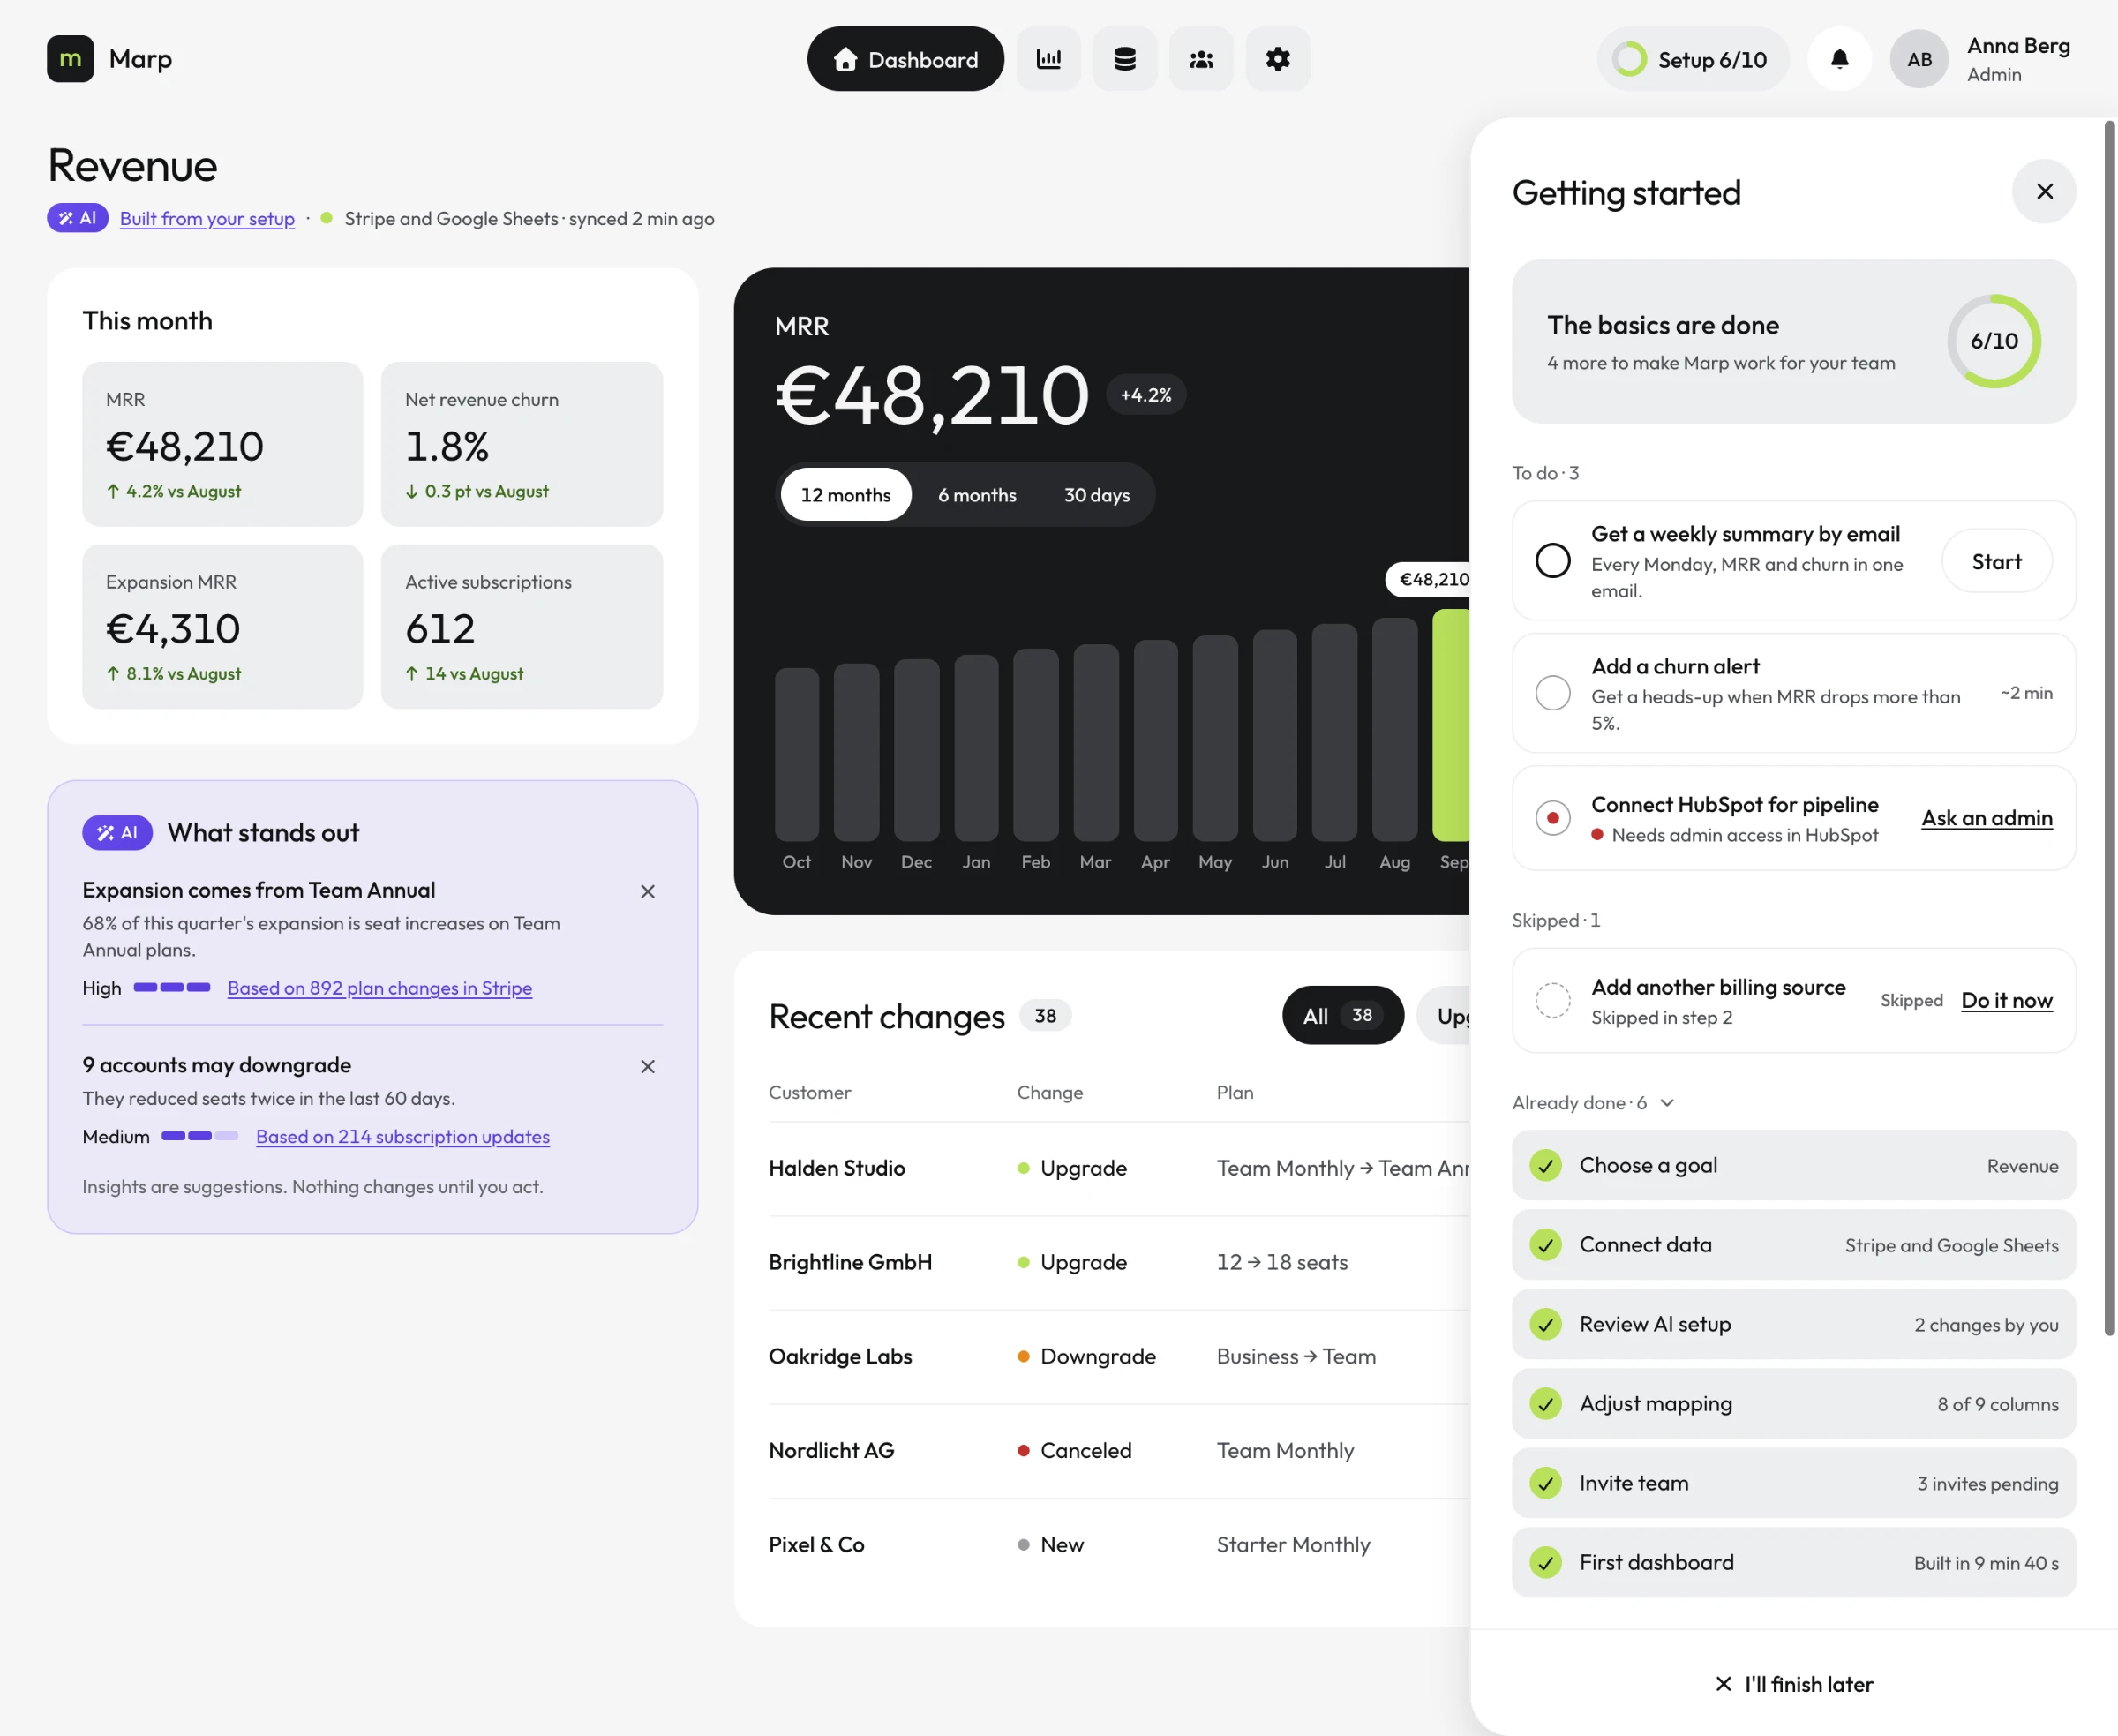
Task: Select the All 38 filter in Recent changes
Action: click(1342, 1015)
